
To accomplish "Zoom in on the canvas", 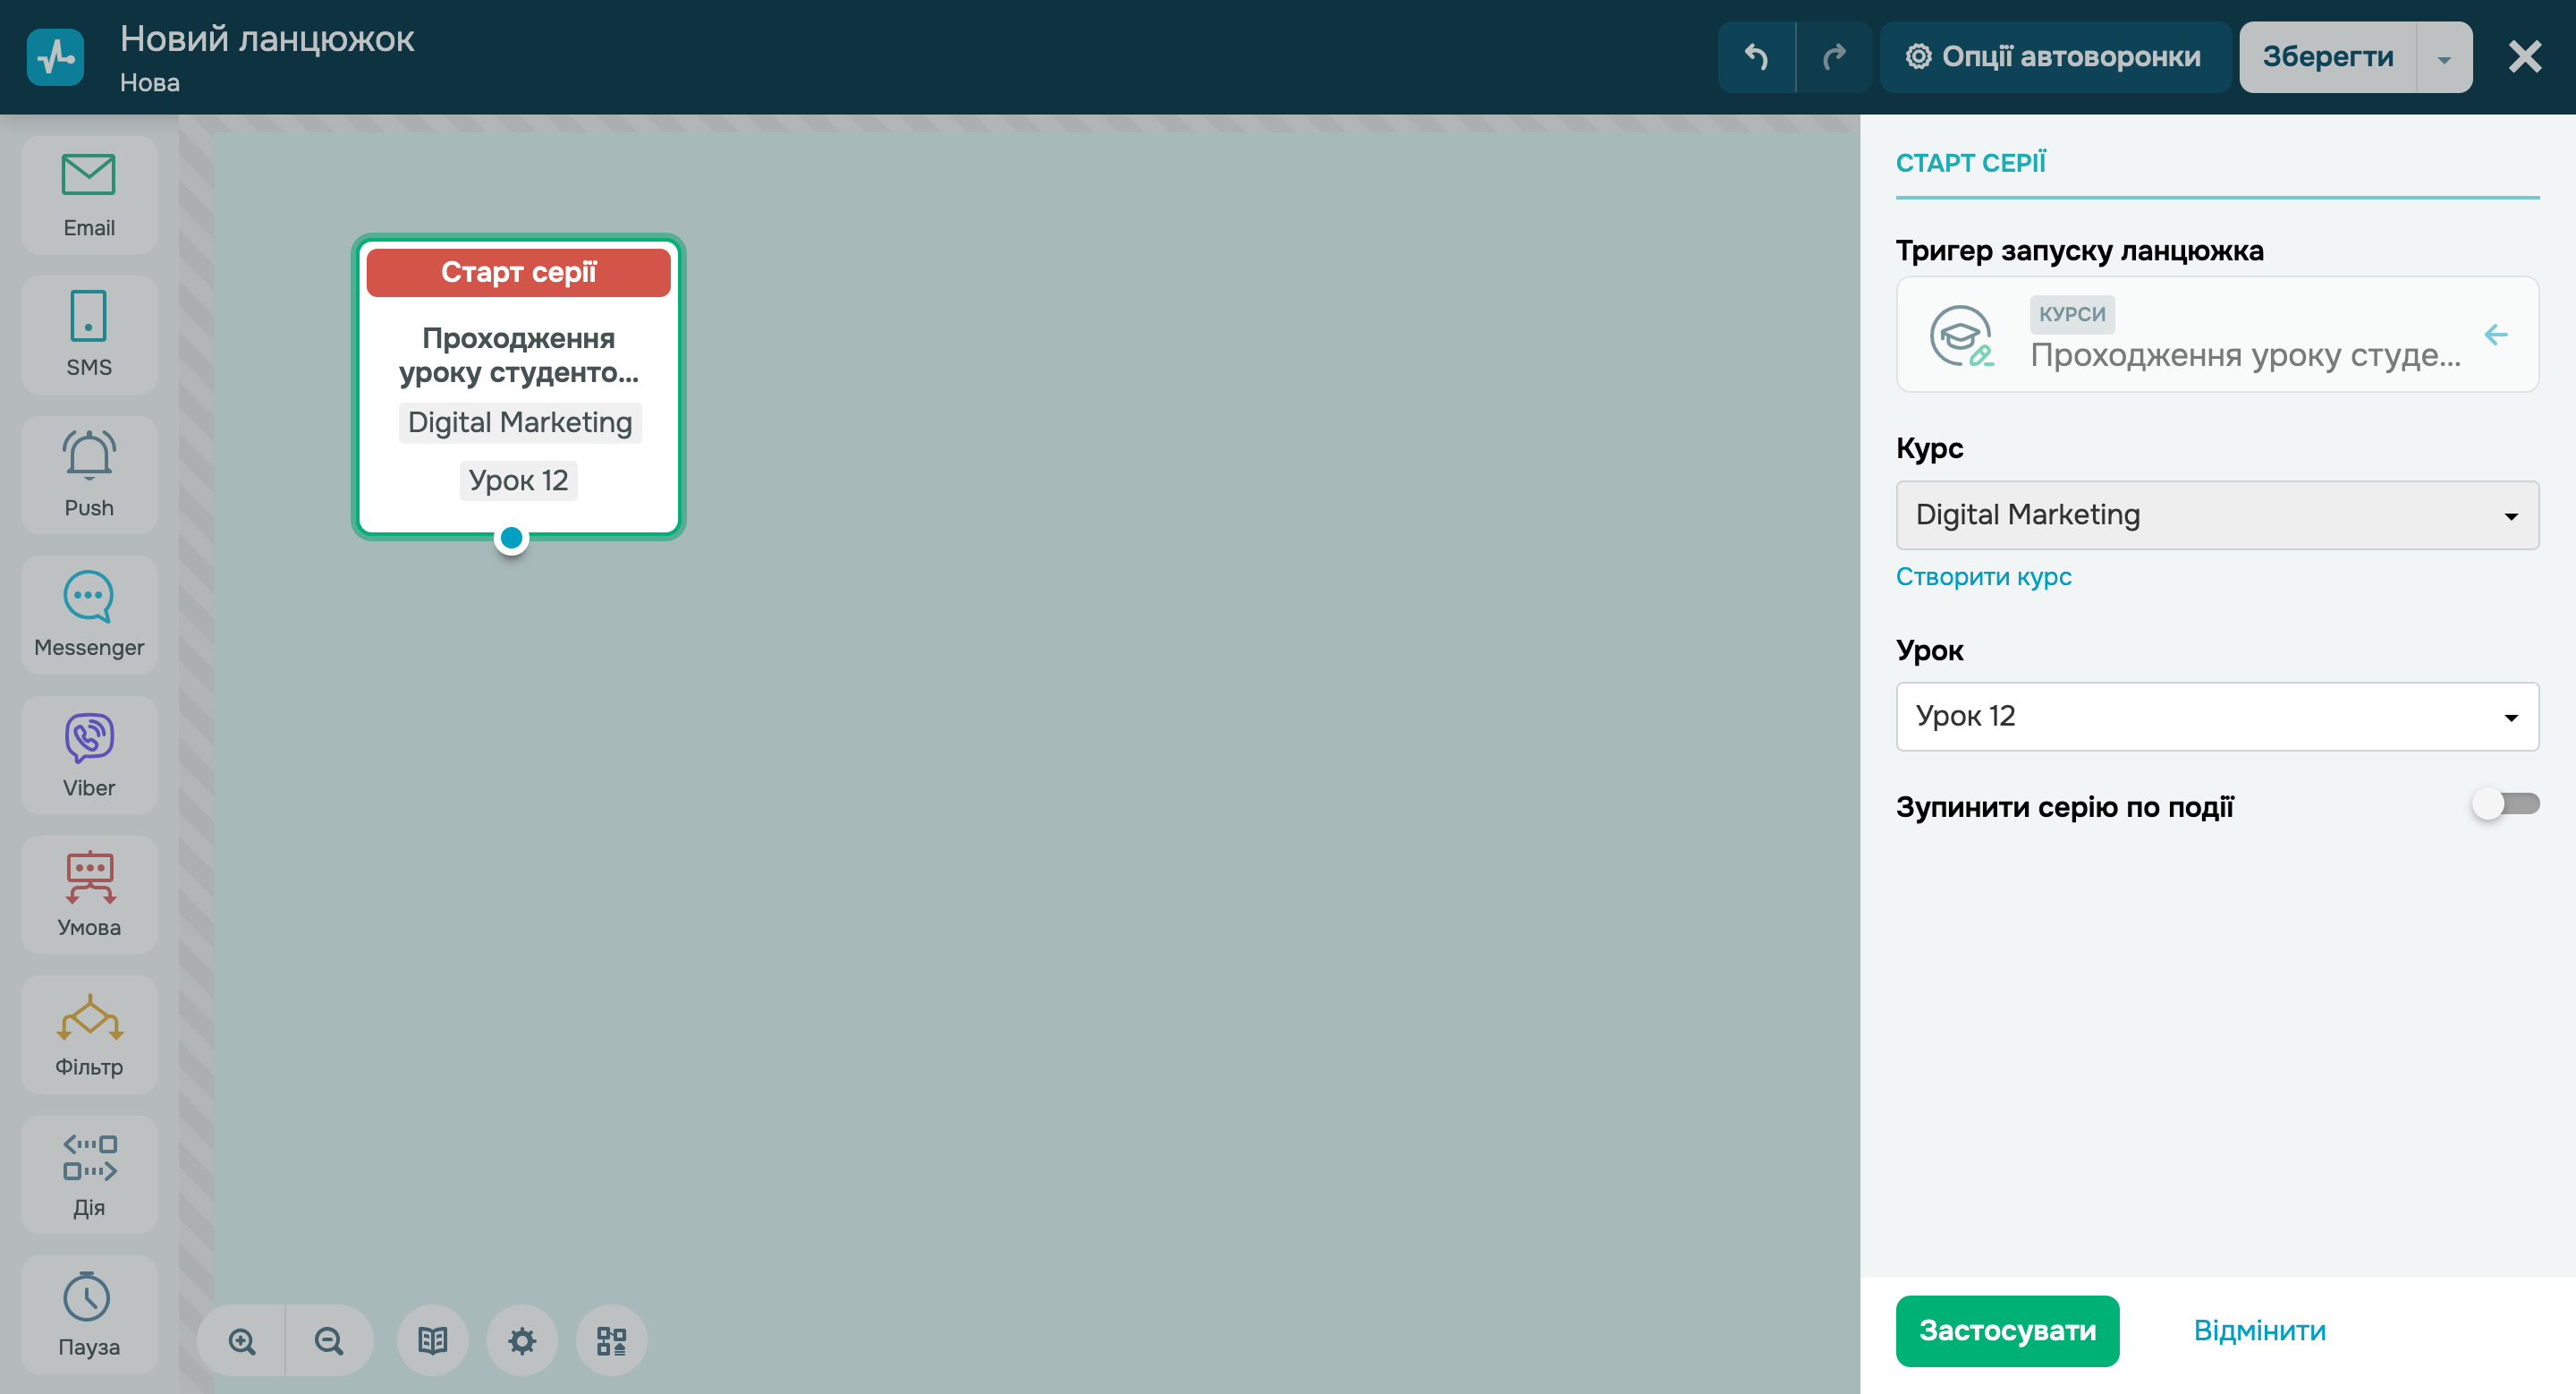I will 242,1341.
